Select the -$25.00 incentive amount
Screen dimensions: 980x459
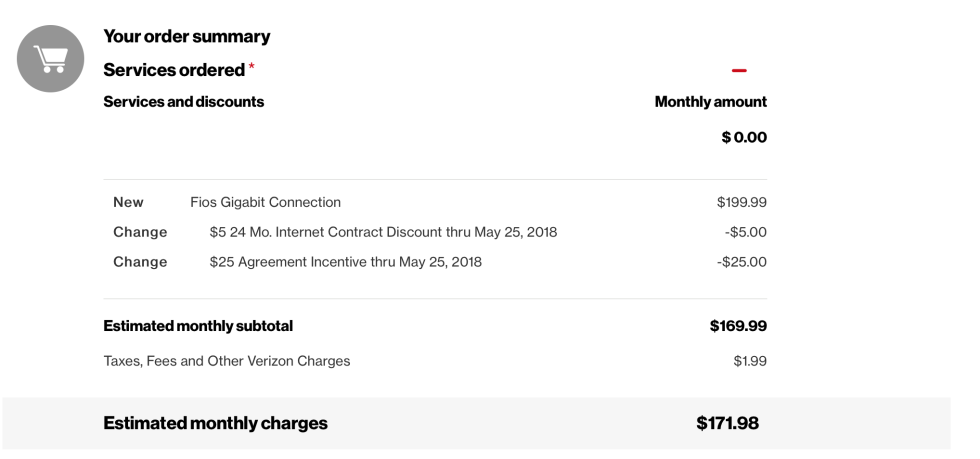pos(742,261)
